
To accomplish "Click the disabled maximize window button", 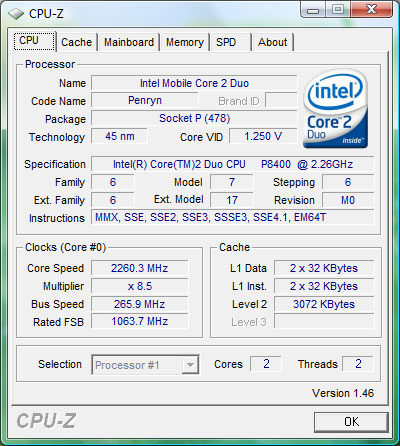I will [338, 10].
